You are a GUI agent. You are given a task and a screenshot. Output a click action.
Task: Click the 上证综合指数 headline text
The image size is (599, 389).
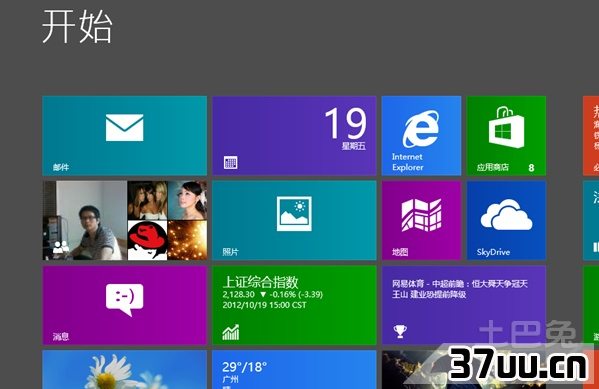click(x=260, y=282)
